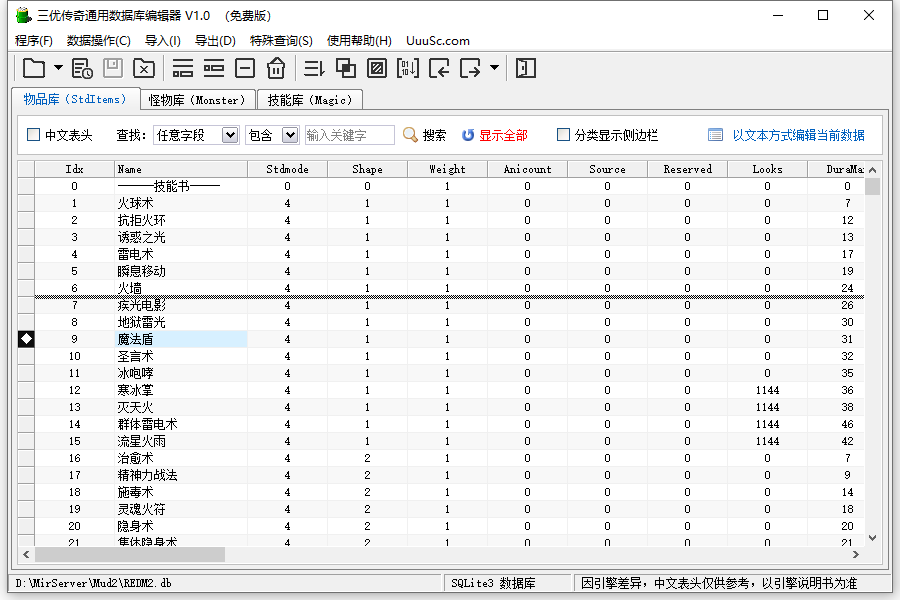This screenshot has width=900, height=600.
Task: Click the close database X icon
Action: tap(144, 68)
